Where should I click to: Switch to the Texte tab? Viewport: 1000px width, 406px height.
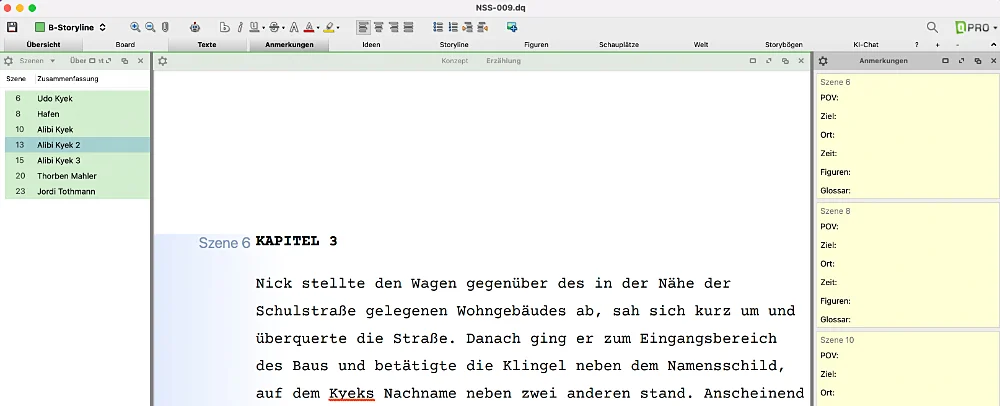point(207,45)
